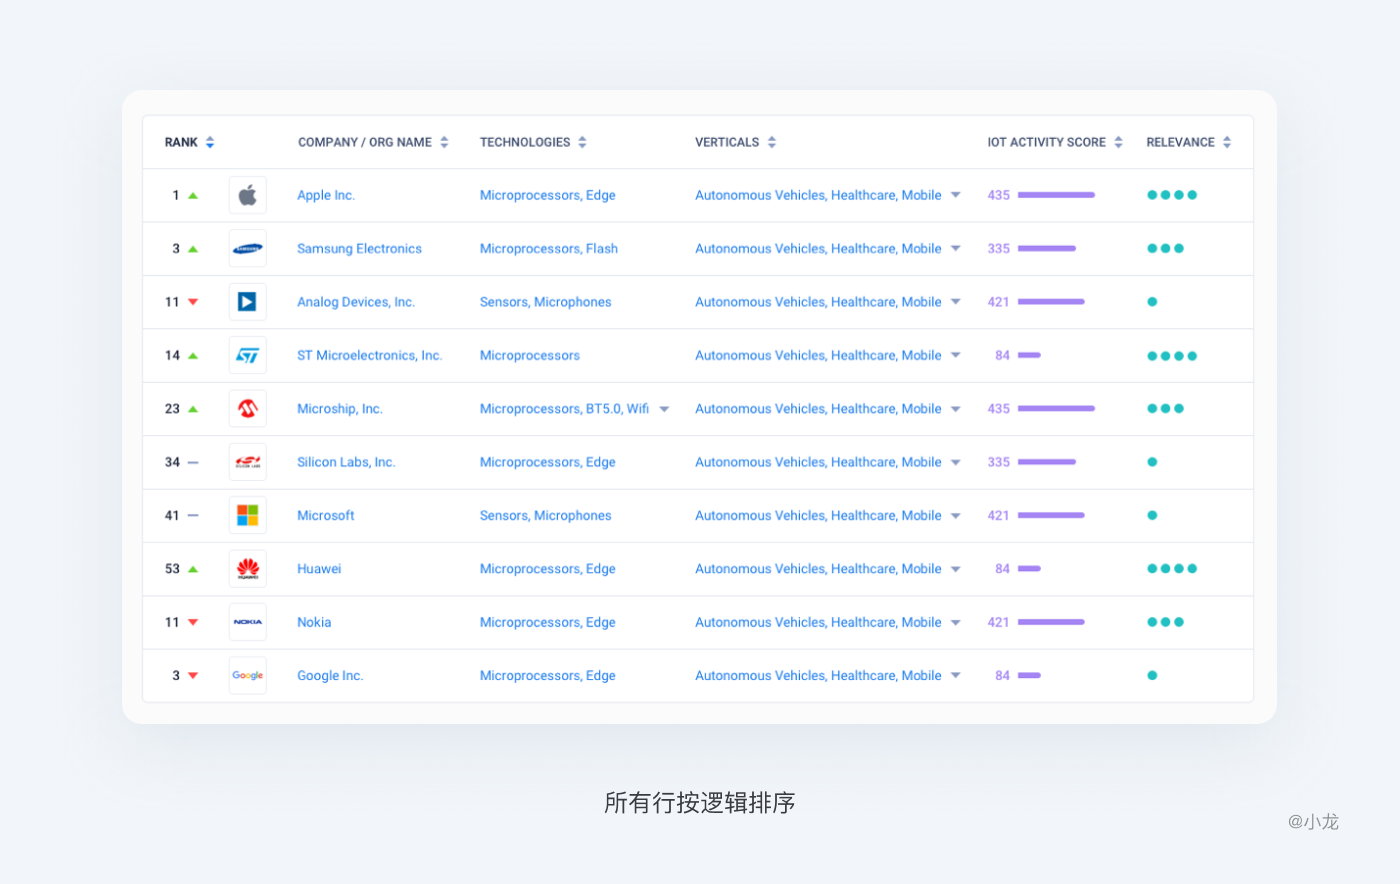Click the Nokia logo icon

(x=247, y=622)
